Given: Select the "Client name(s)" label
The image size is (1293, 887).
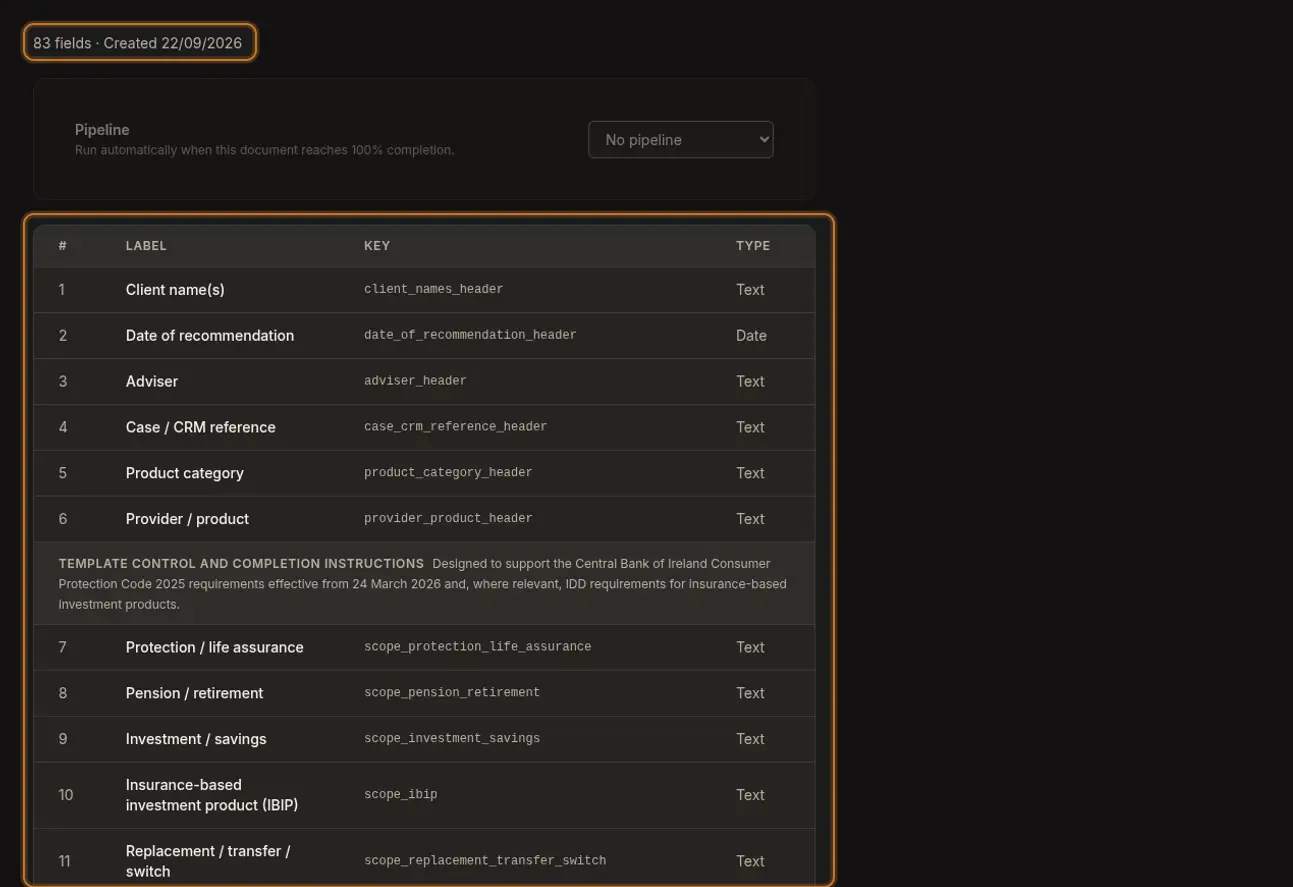Looking at the screenshot, I should pos(175,290).
